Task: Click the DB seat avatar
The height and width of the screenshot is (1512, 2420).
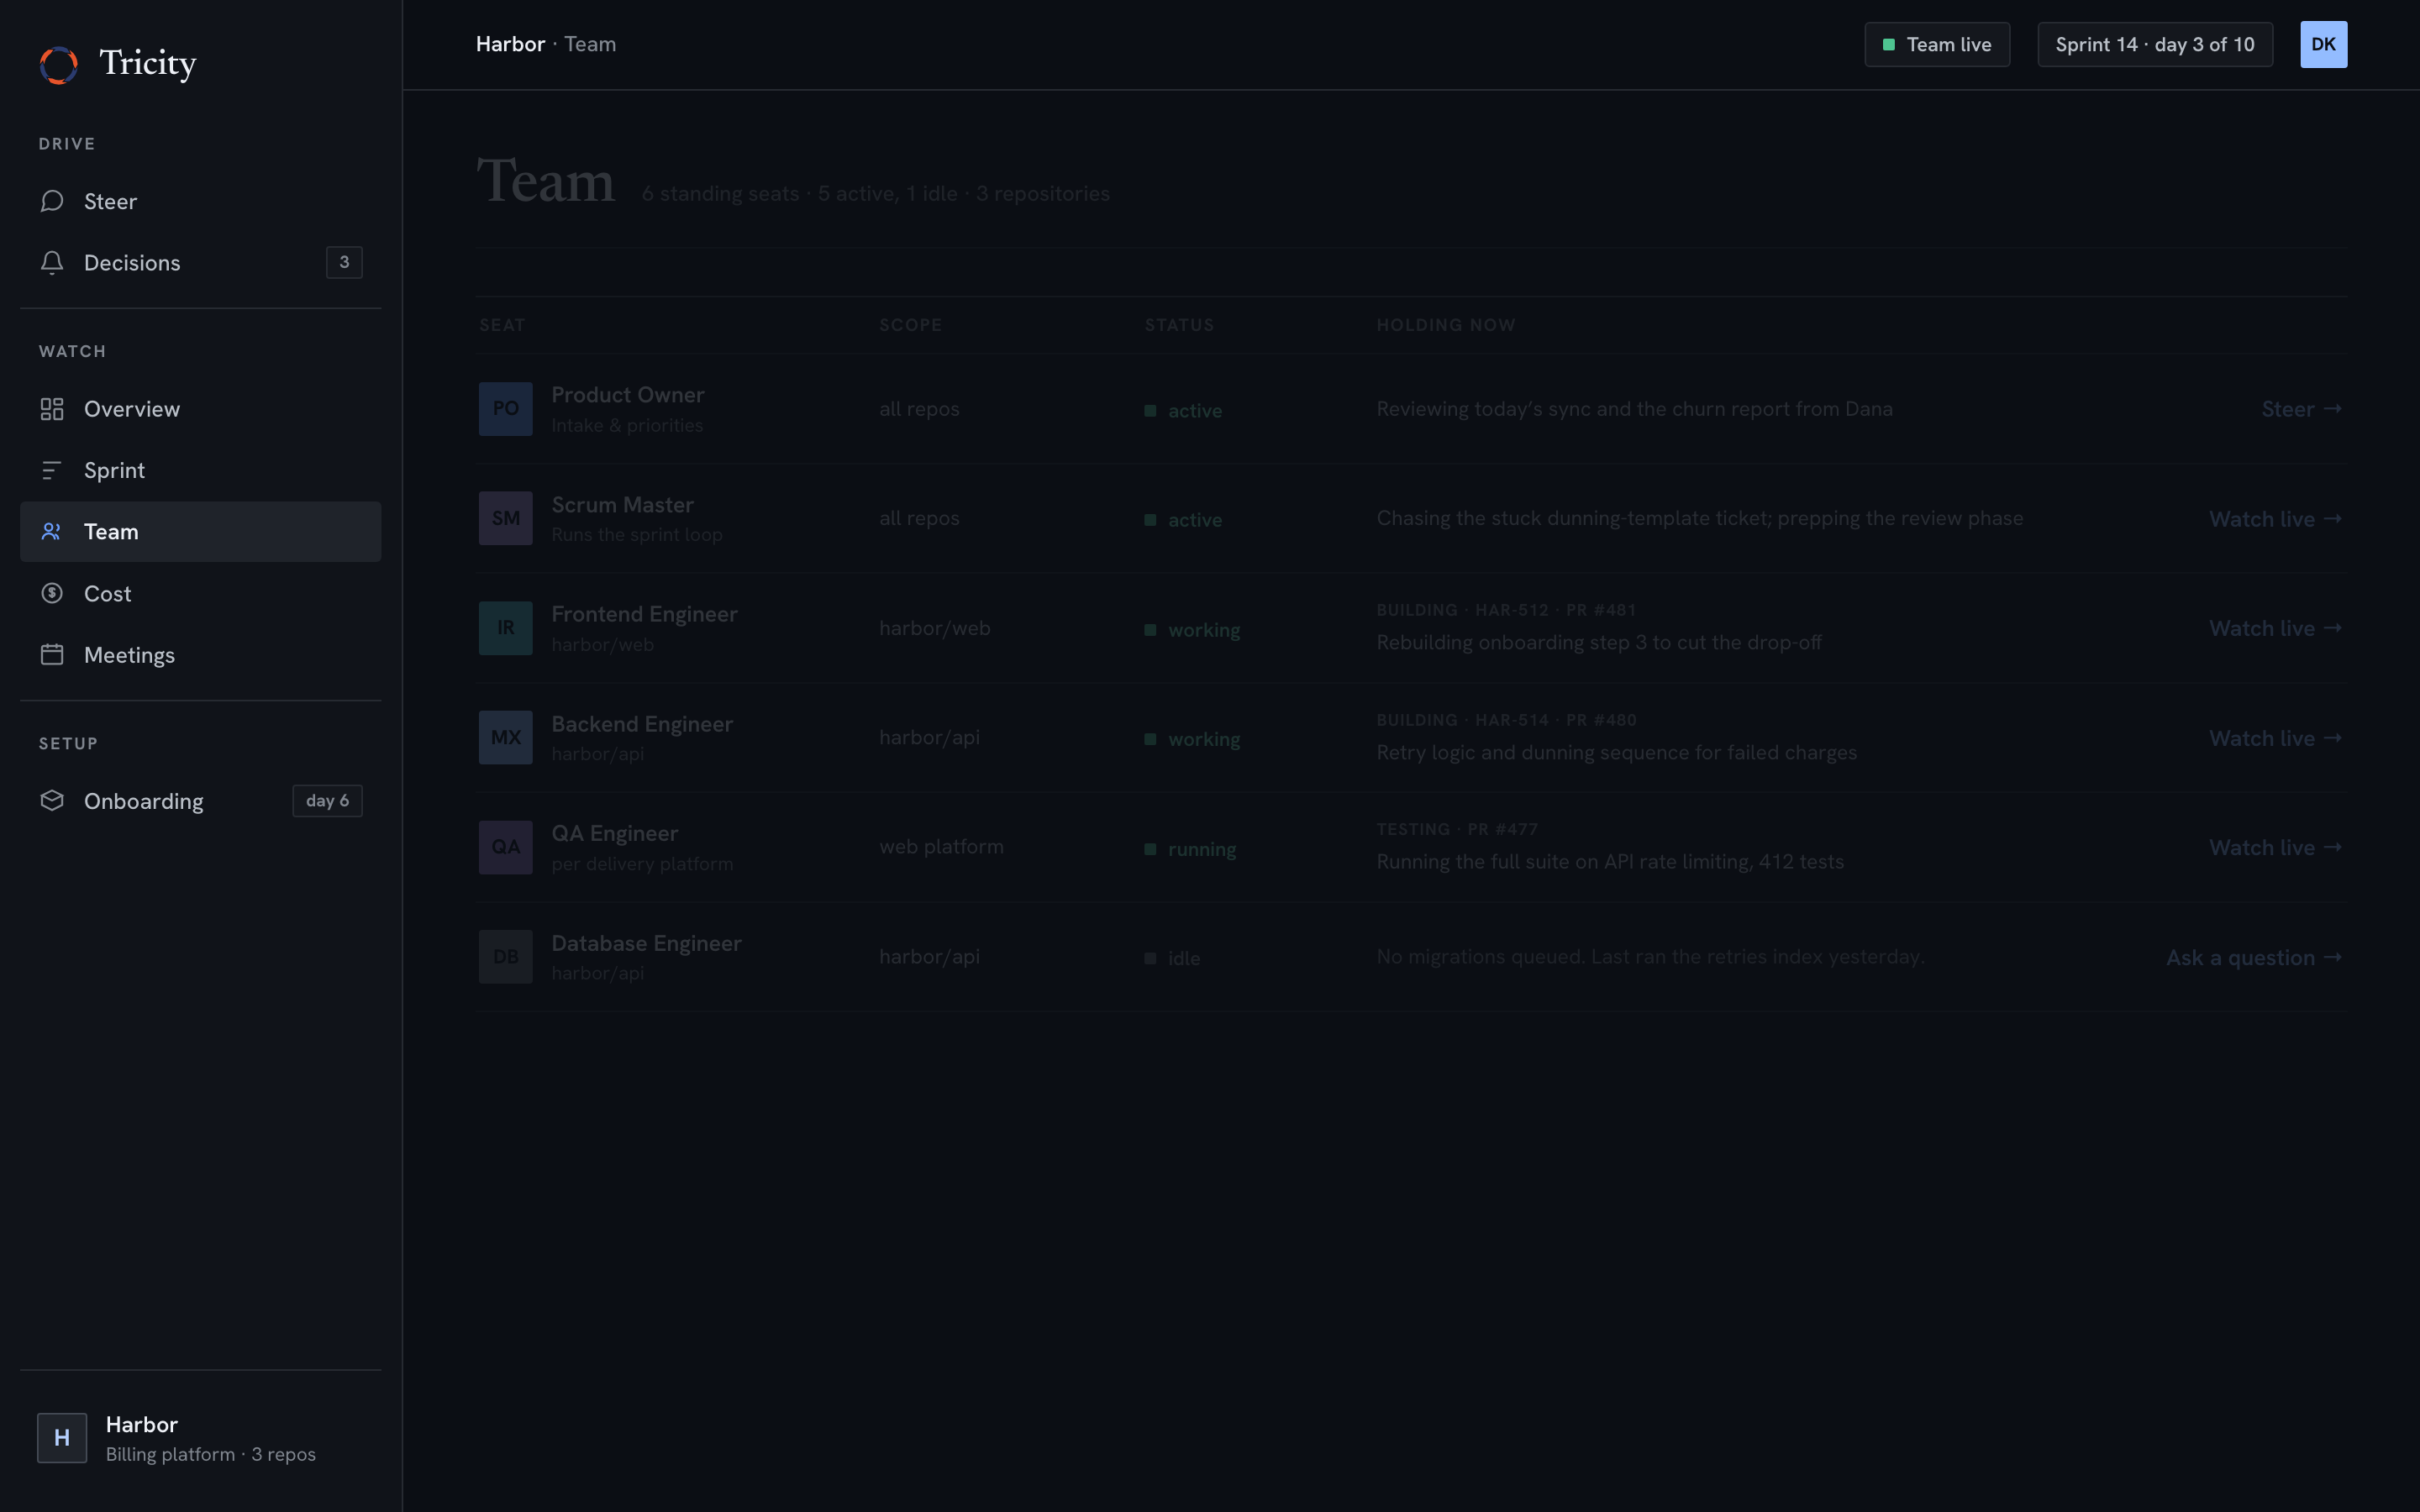Action: (x=505, y=957)
